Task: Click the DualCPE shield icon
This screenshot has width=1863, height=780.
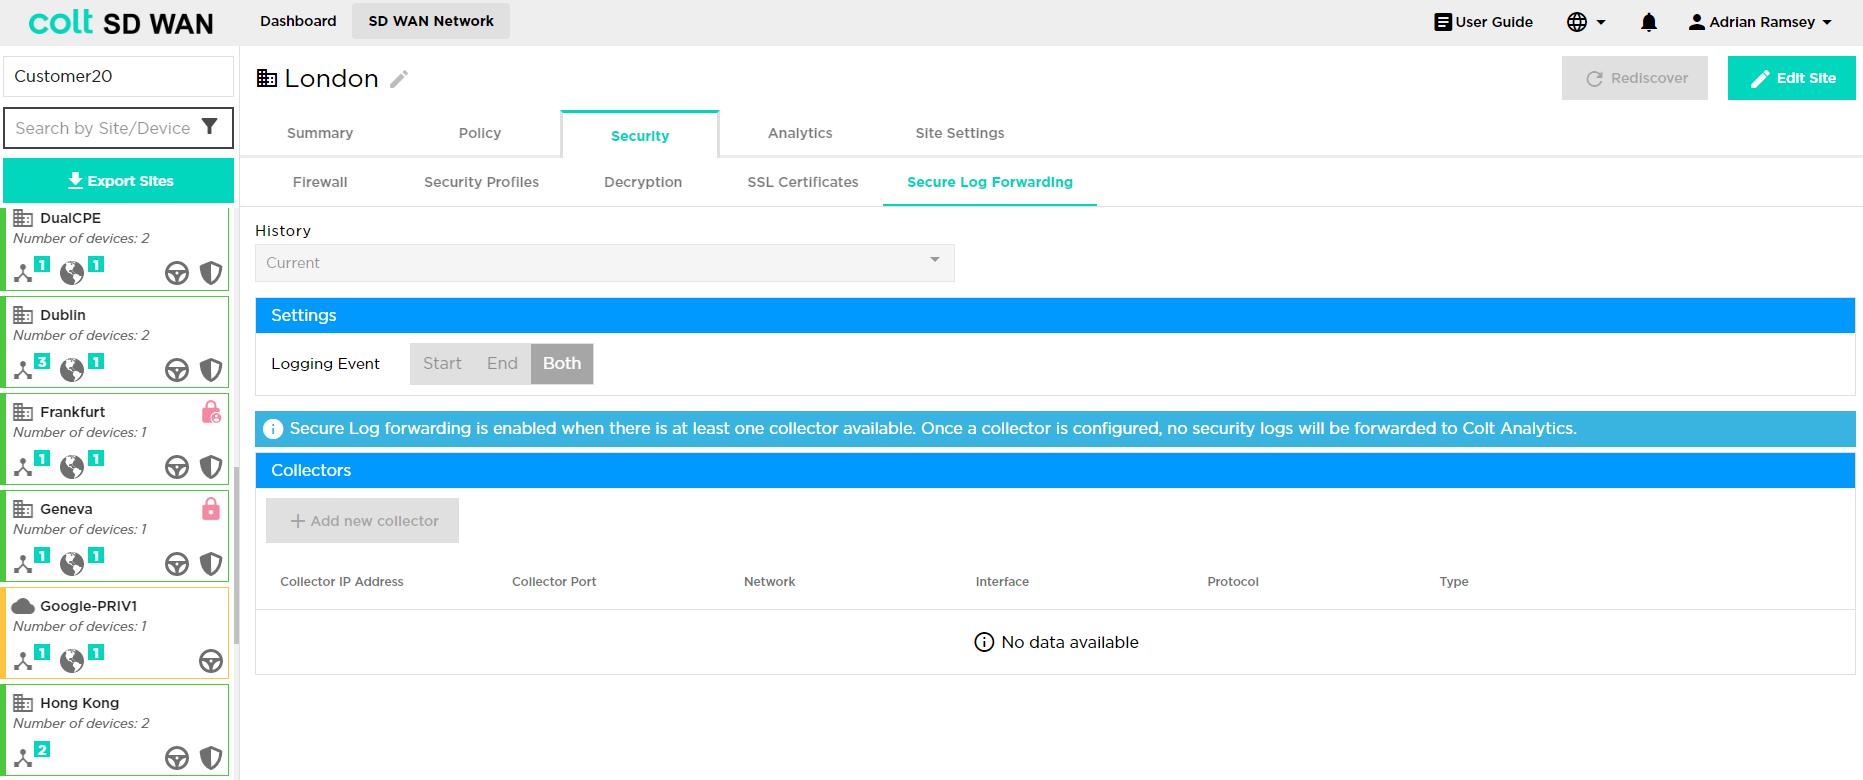Action: (211, 273)
